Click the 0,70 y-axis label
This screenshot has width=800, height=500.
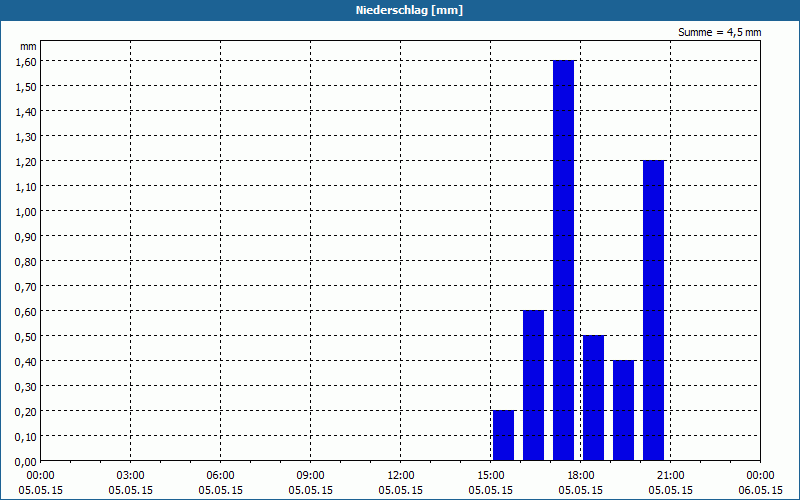click(x=26, y=287)
